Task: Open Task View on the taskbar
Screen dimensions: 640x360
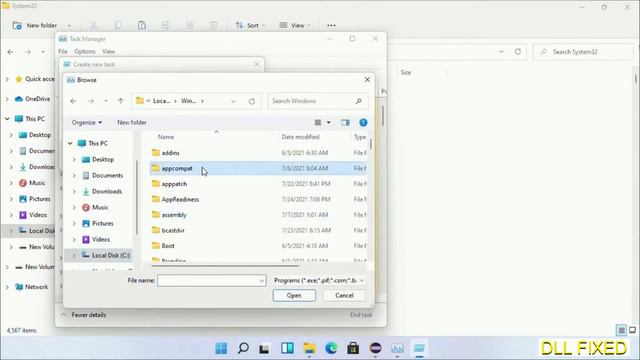Action: (x=264, y=348)
